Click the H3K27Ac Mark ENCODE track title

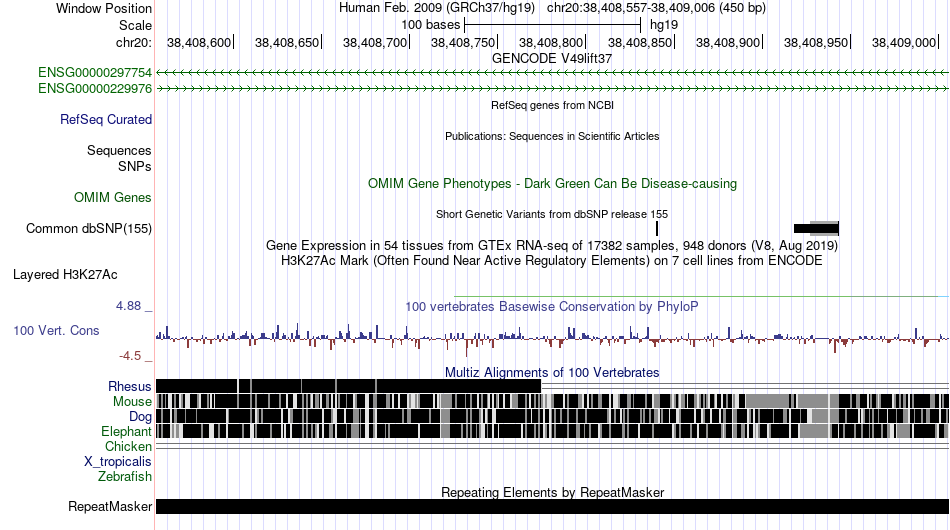tap(552, 260)
